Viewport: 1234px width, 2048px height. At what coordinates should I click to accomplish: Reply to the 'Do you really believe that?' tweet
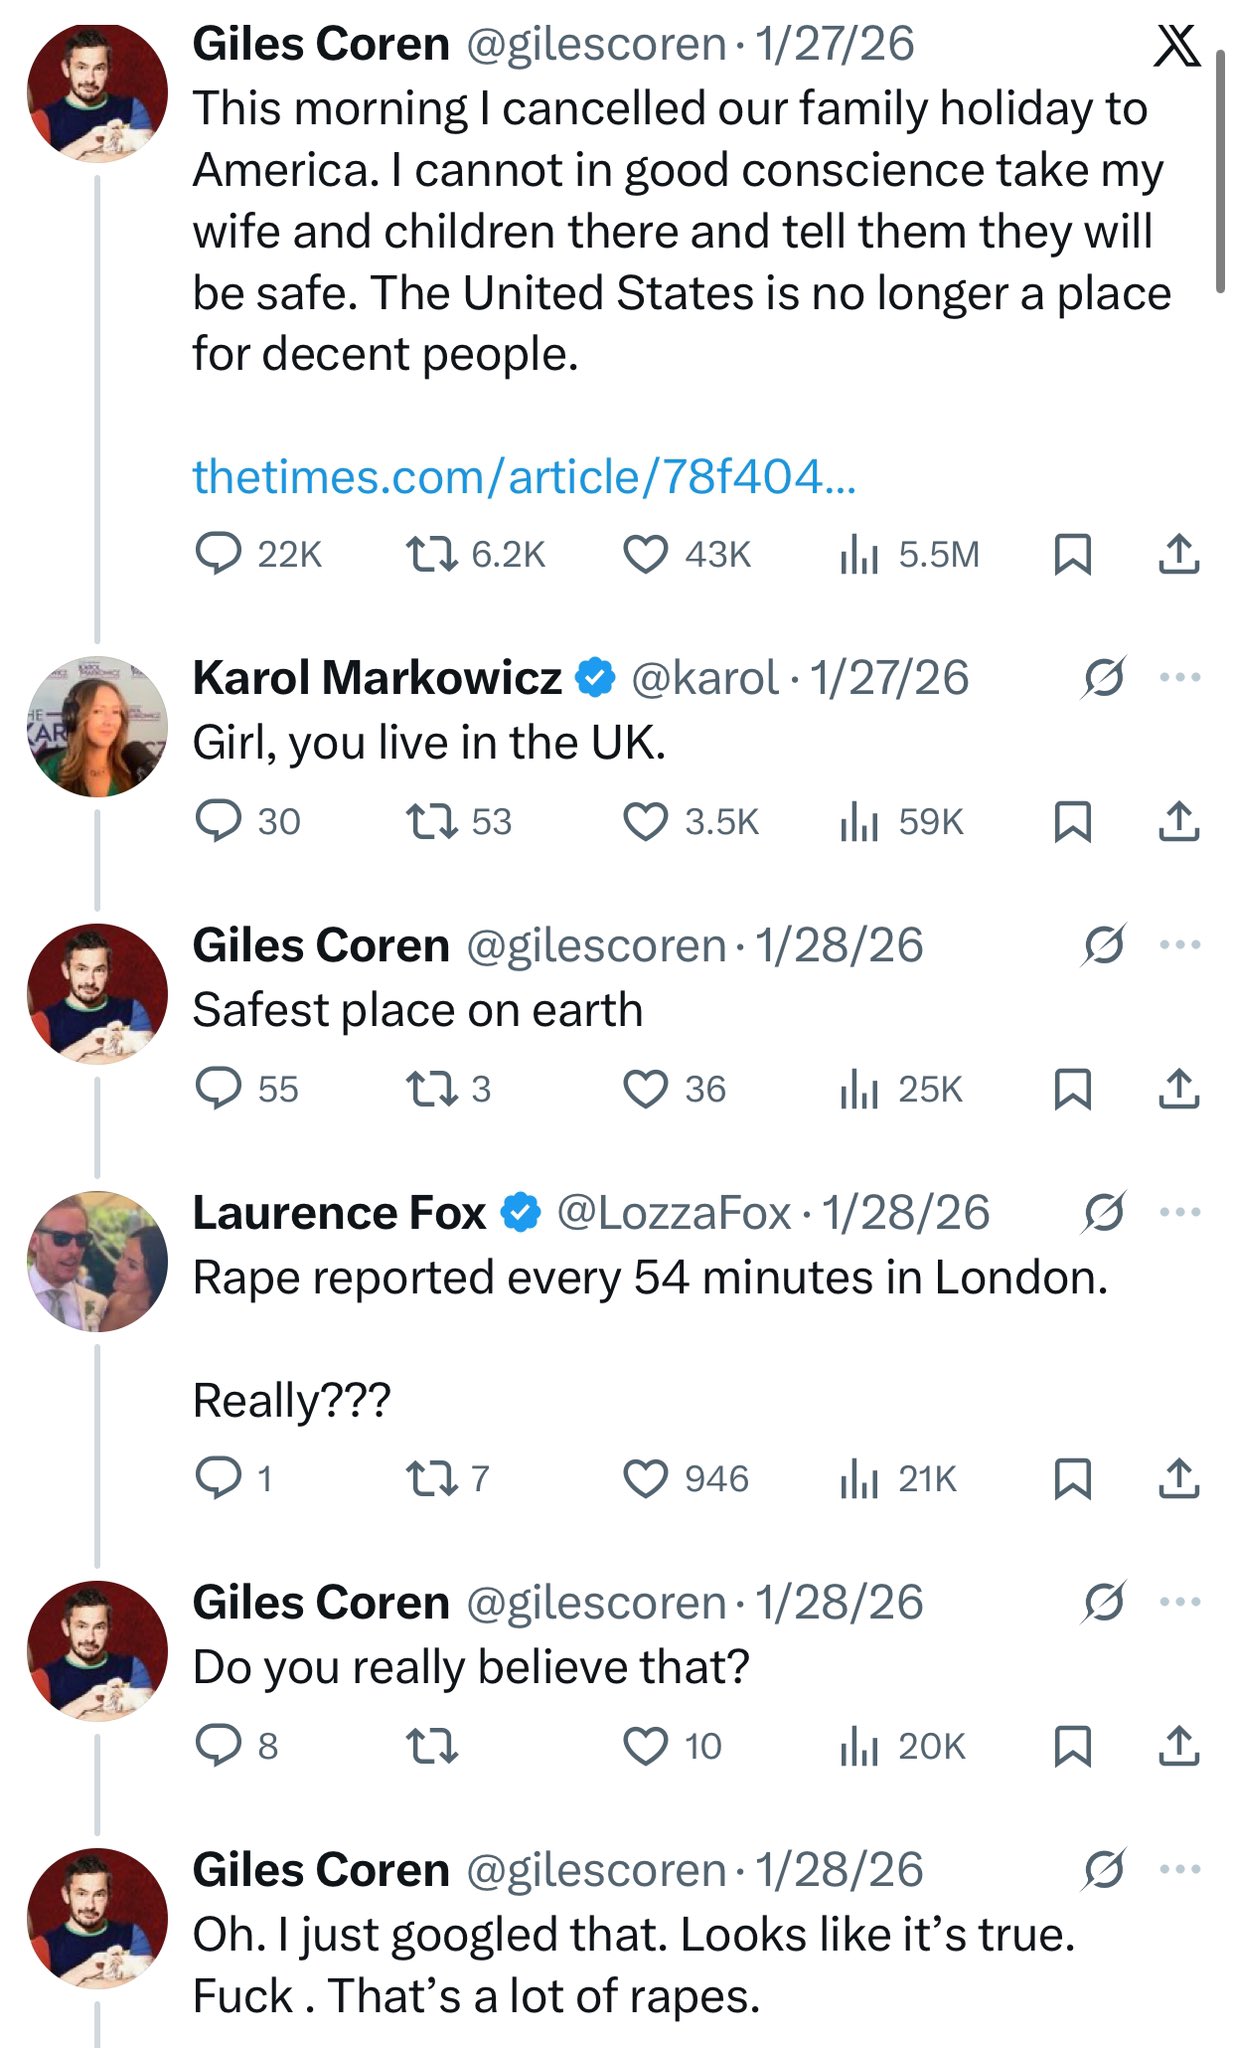(x=217, y=1746)
